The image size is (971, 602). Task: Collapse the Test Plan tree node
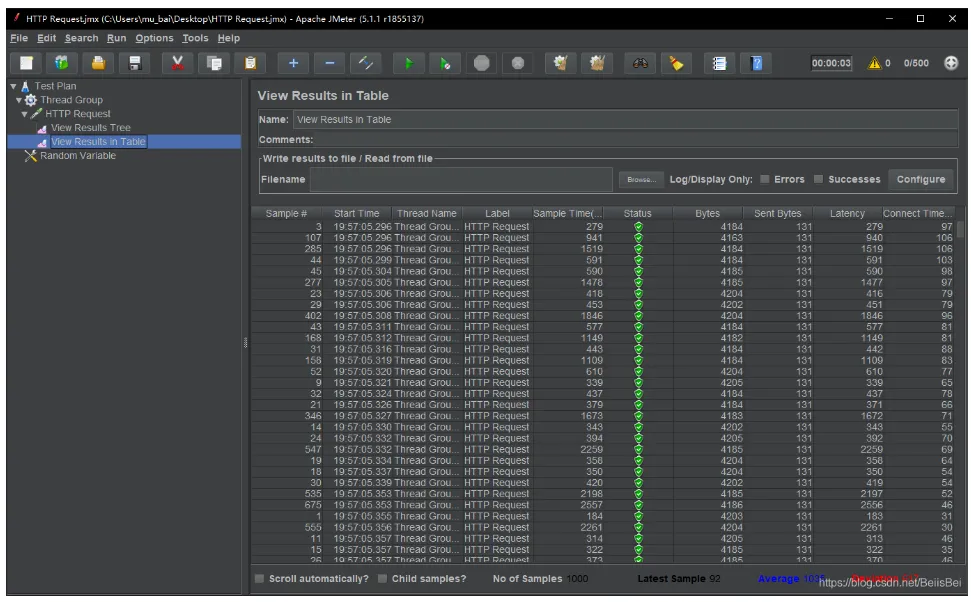click(14, 87)
